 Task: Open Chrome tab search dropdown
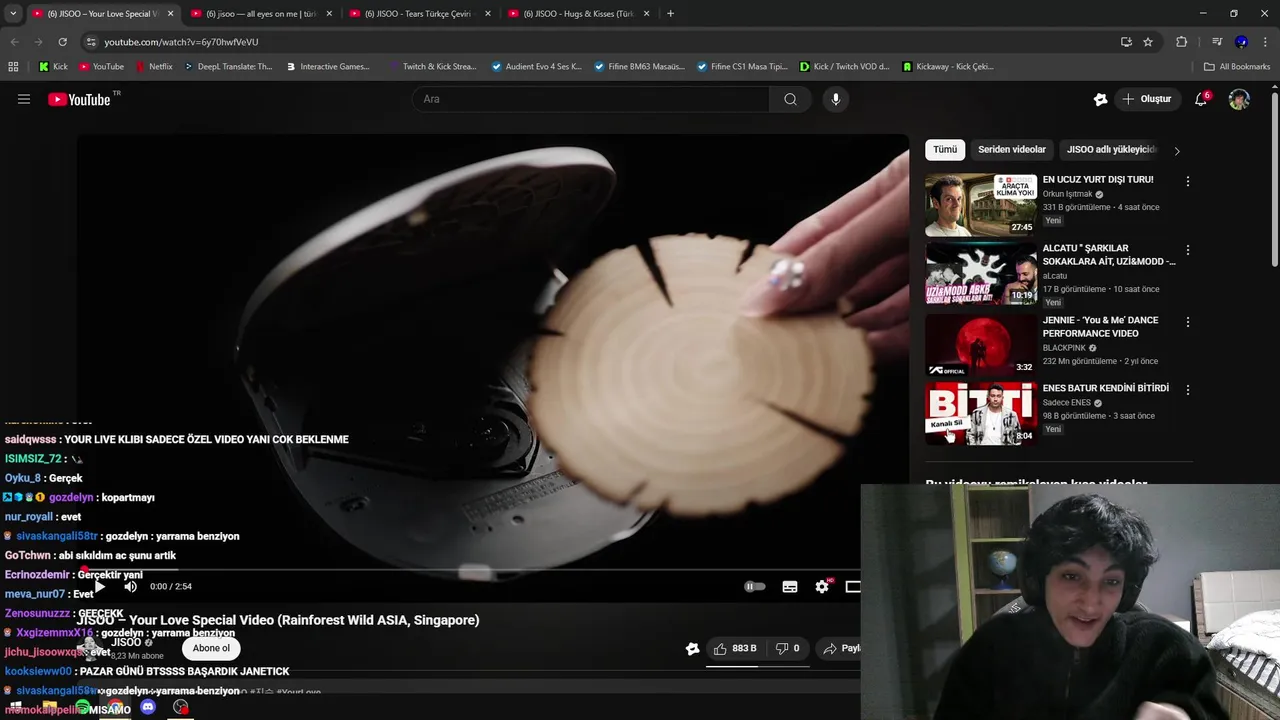click(13, 14)
